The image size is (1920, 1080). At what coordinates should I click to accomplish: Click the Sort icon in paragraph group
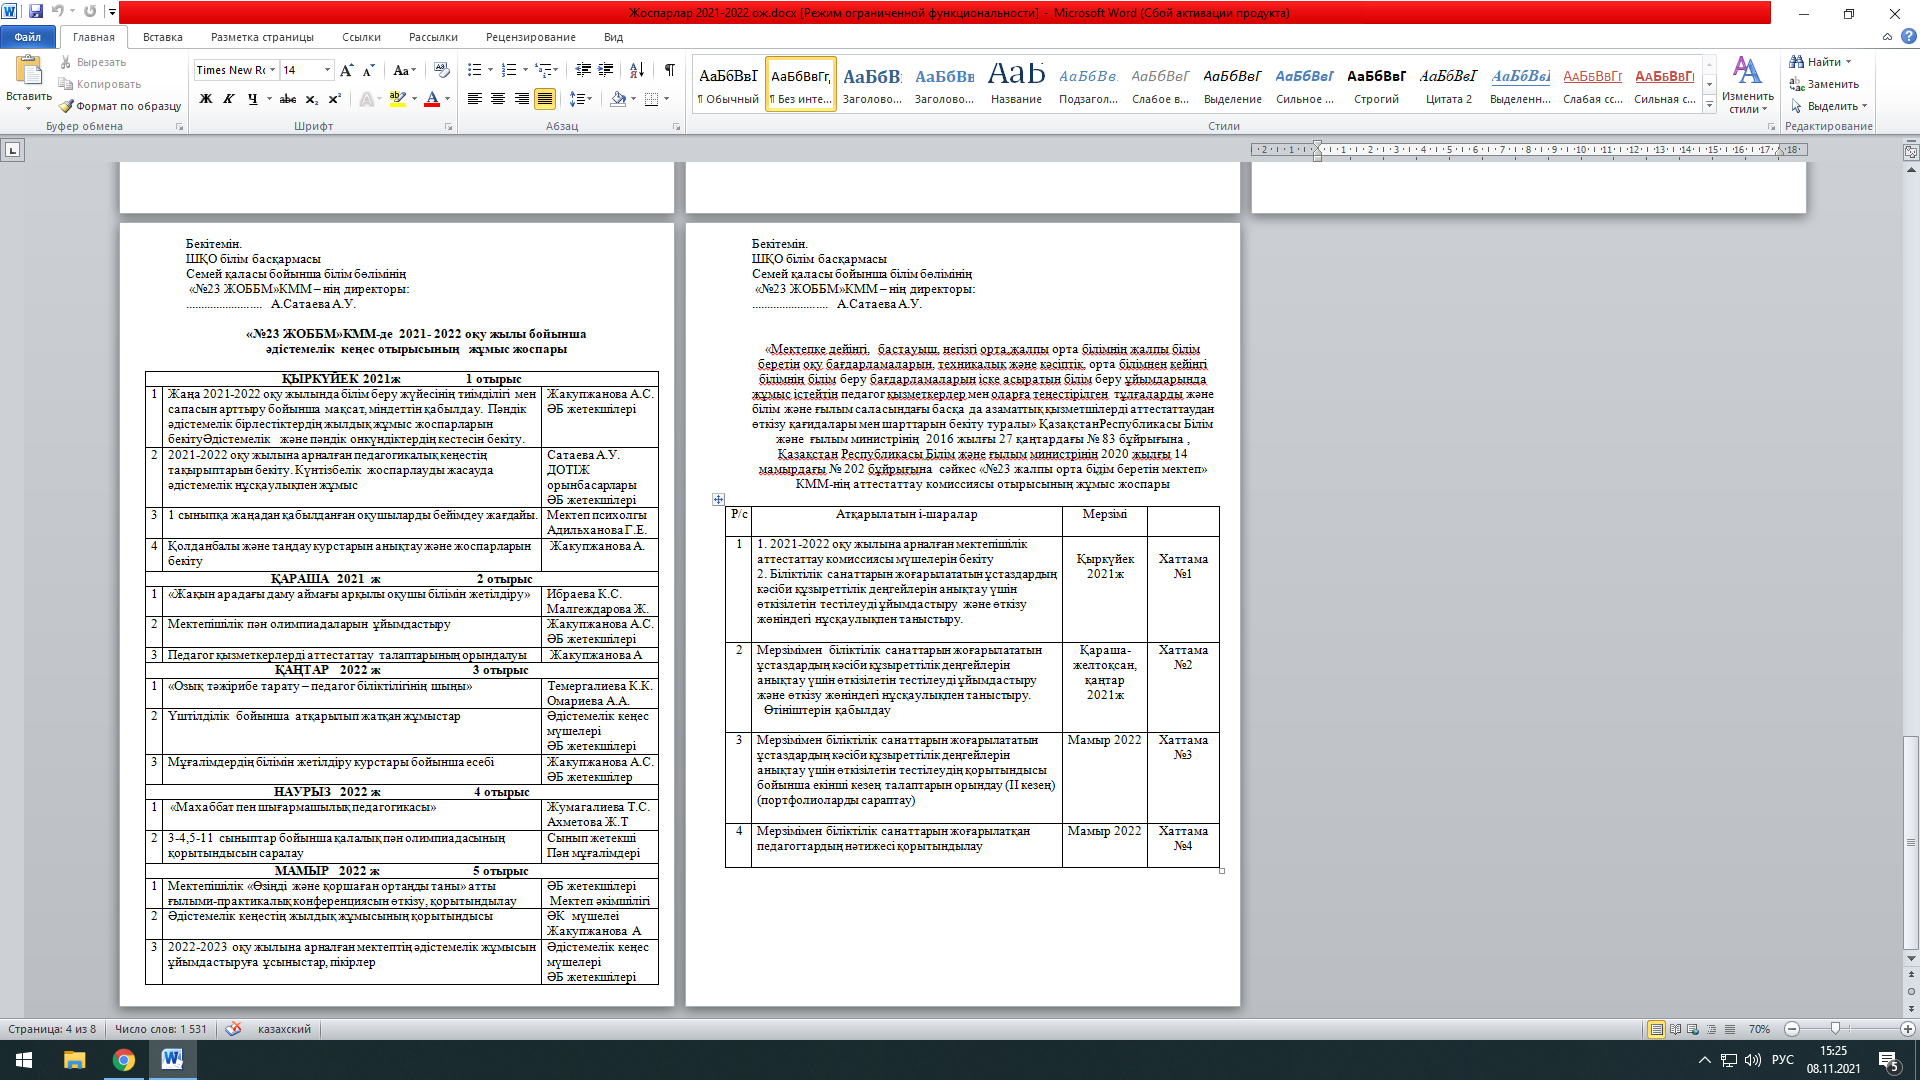point(637,70)
